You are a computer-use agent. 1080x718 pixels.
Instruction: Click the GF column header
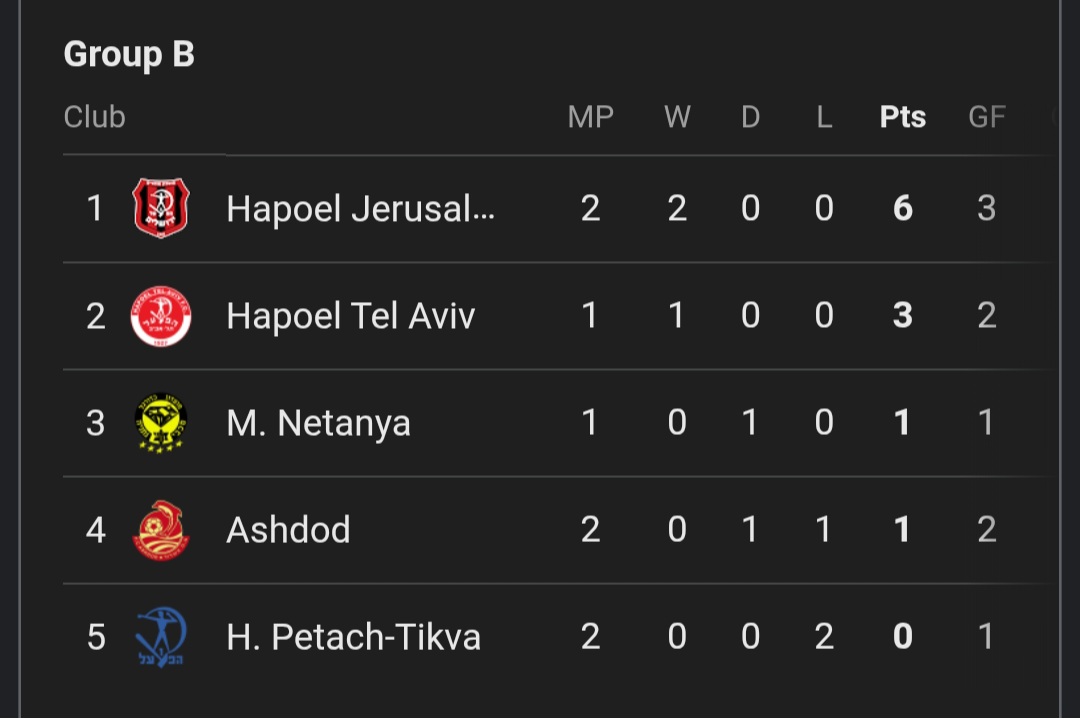[987, 117]
